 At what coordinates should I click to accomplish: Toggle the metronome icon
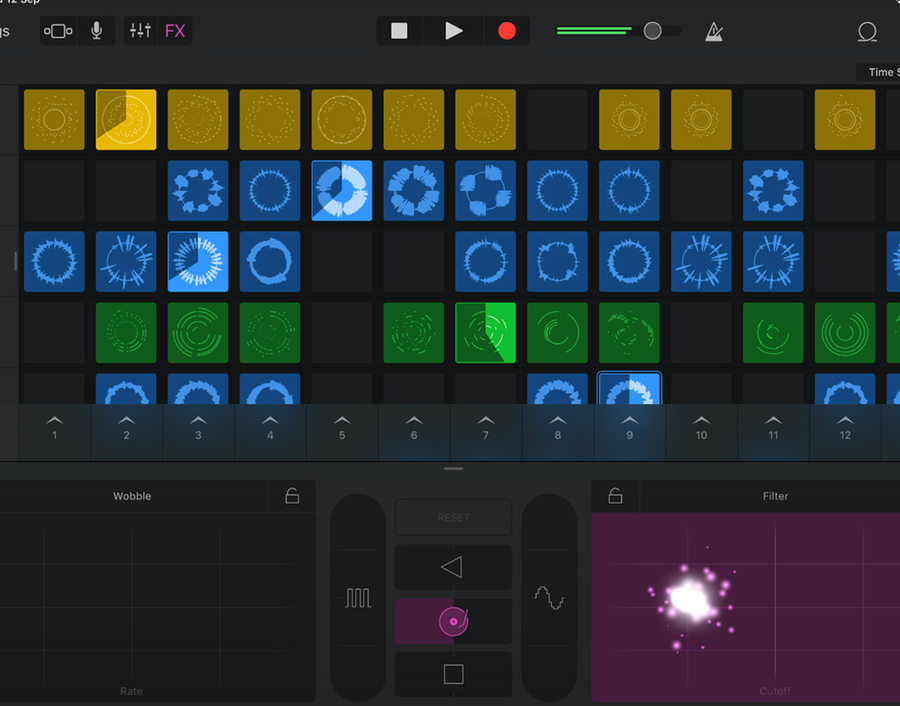(713, 31)
